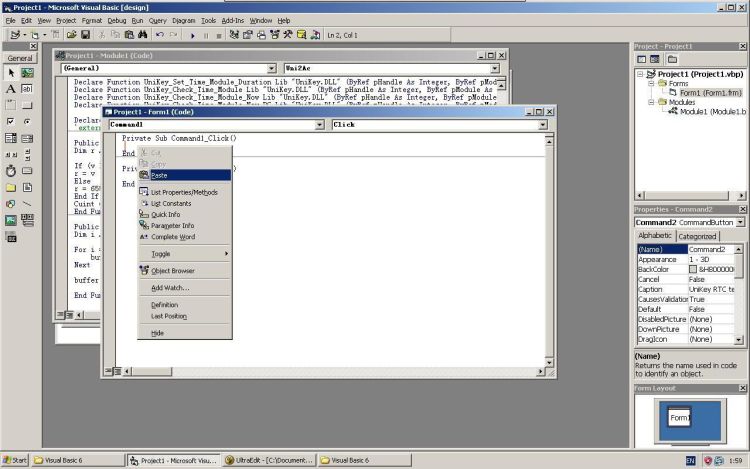Select the Appearance property row
This screenshot has width=750, height=469.
pos(686,259)
